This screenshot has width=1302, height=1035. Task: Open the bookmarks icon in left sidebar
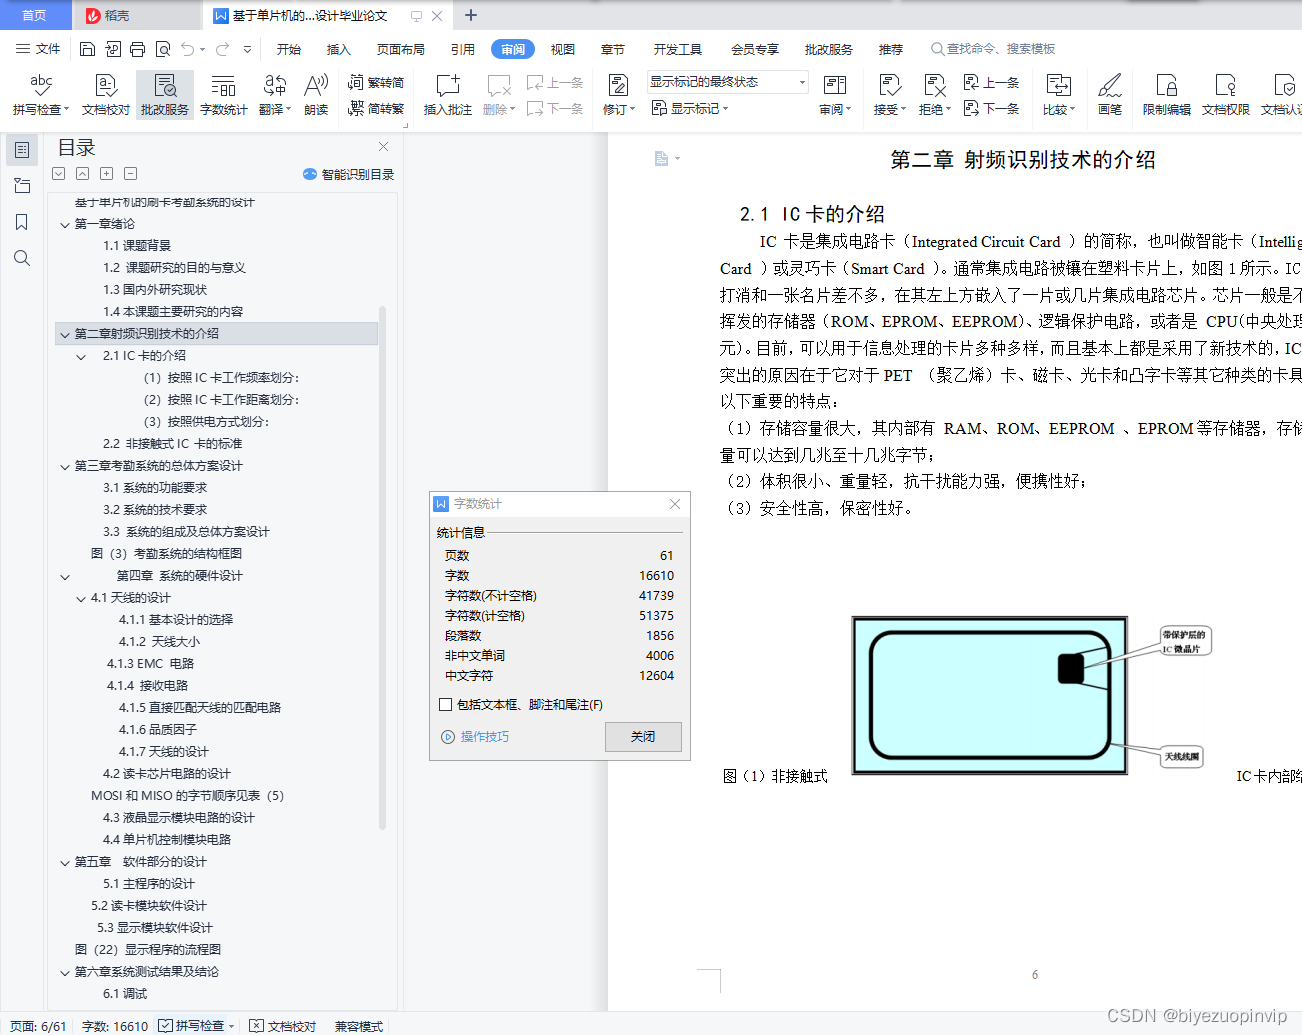21,222
